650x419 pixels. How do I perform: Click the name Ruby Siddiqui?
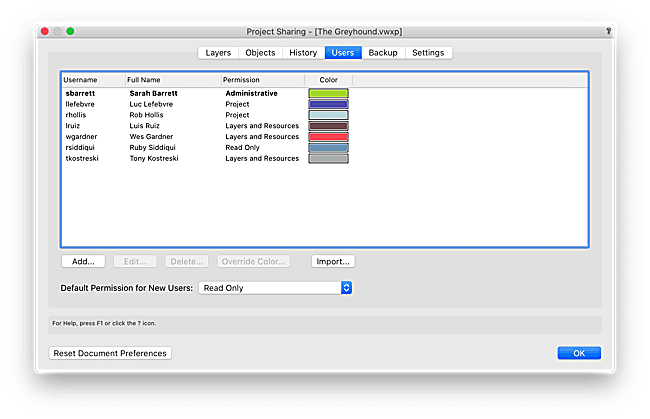[153, 148]
